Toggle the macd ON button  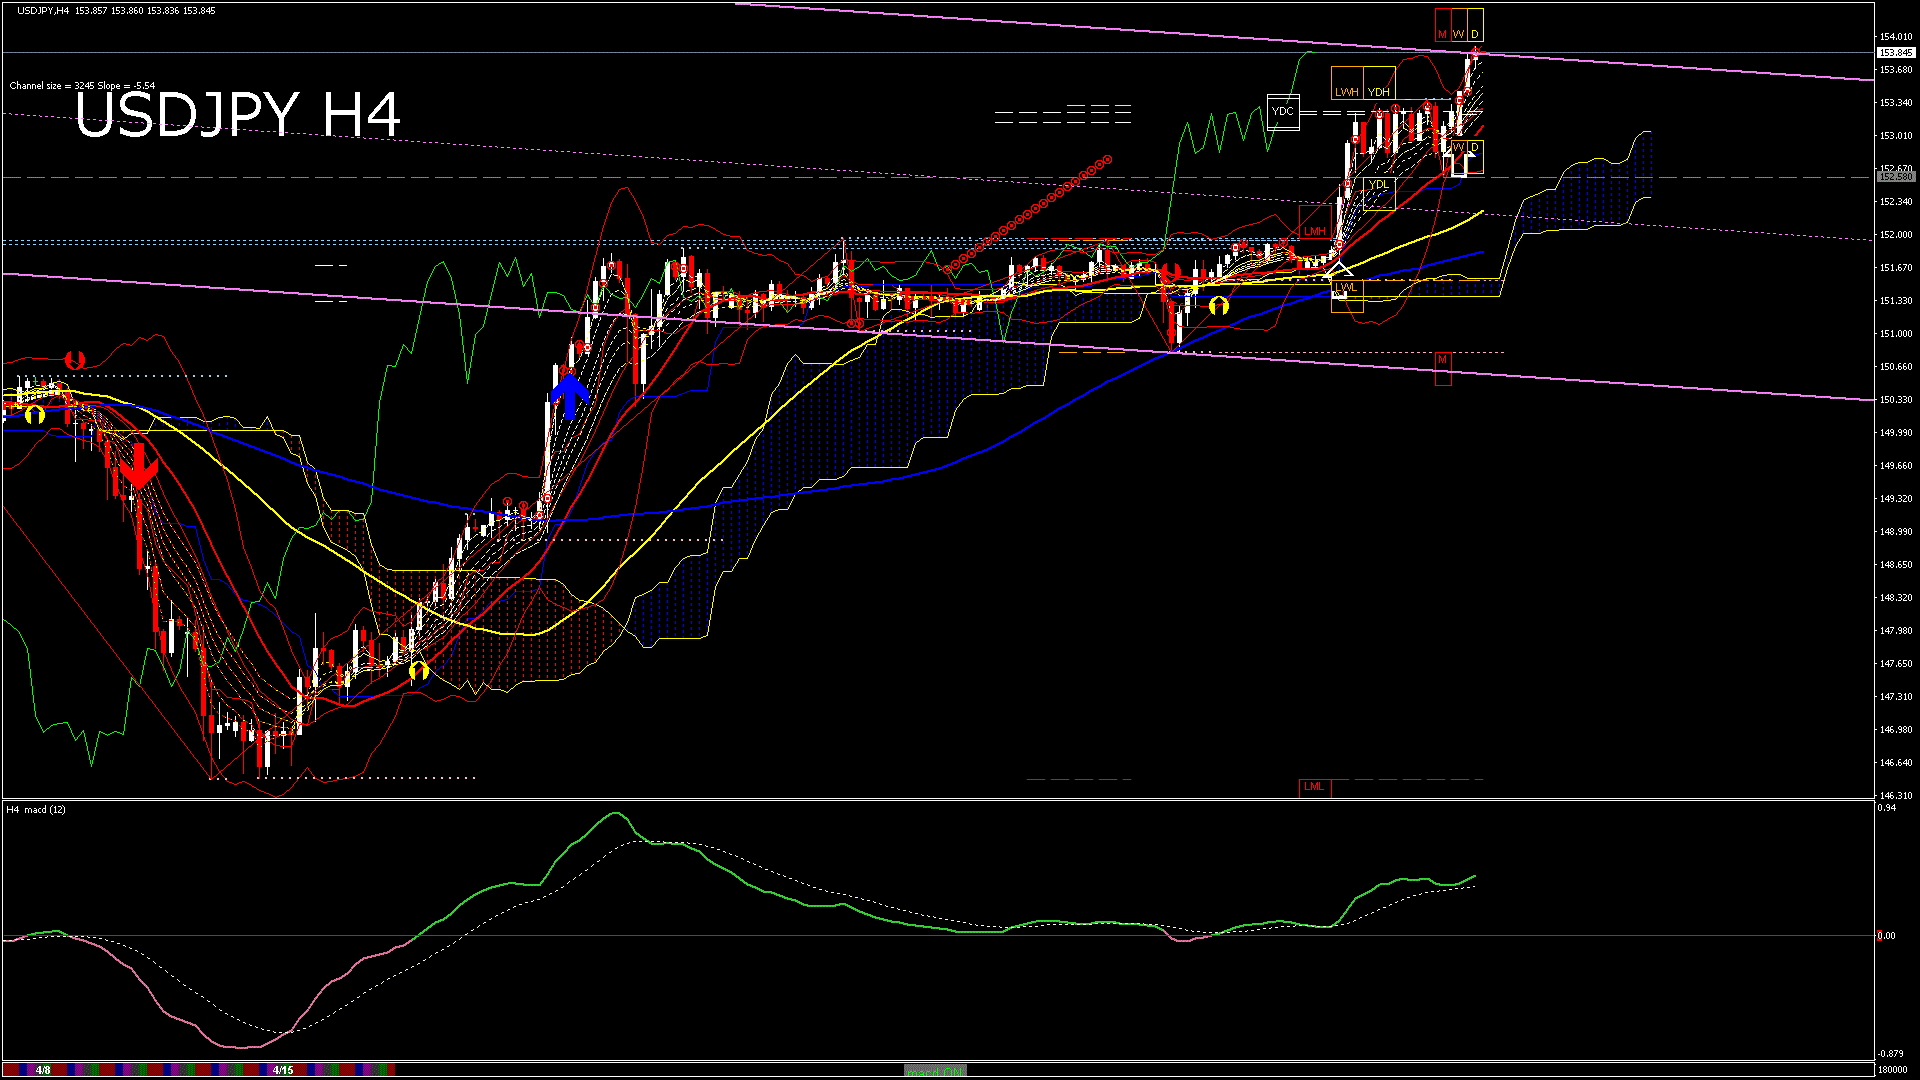936,1070
